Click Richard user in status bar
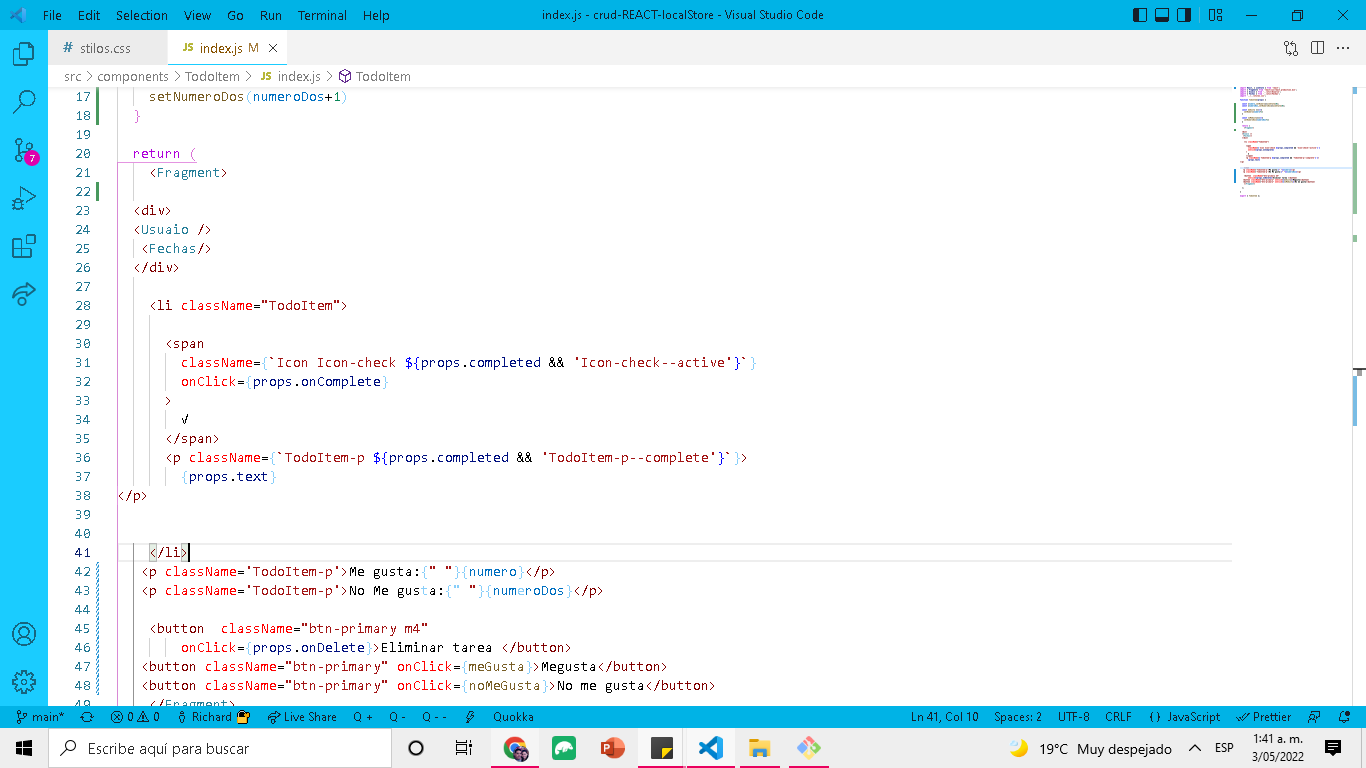Viewport: 1366px width, 768px height. (x=213, y=717)
